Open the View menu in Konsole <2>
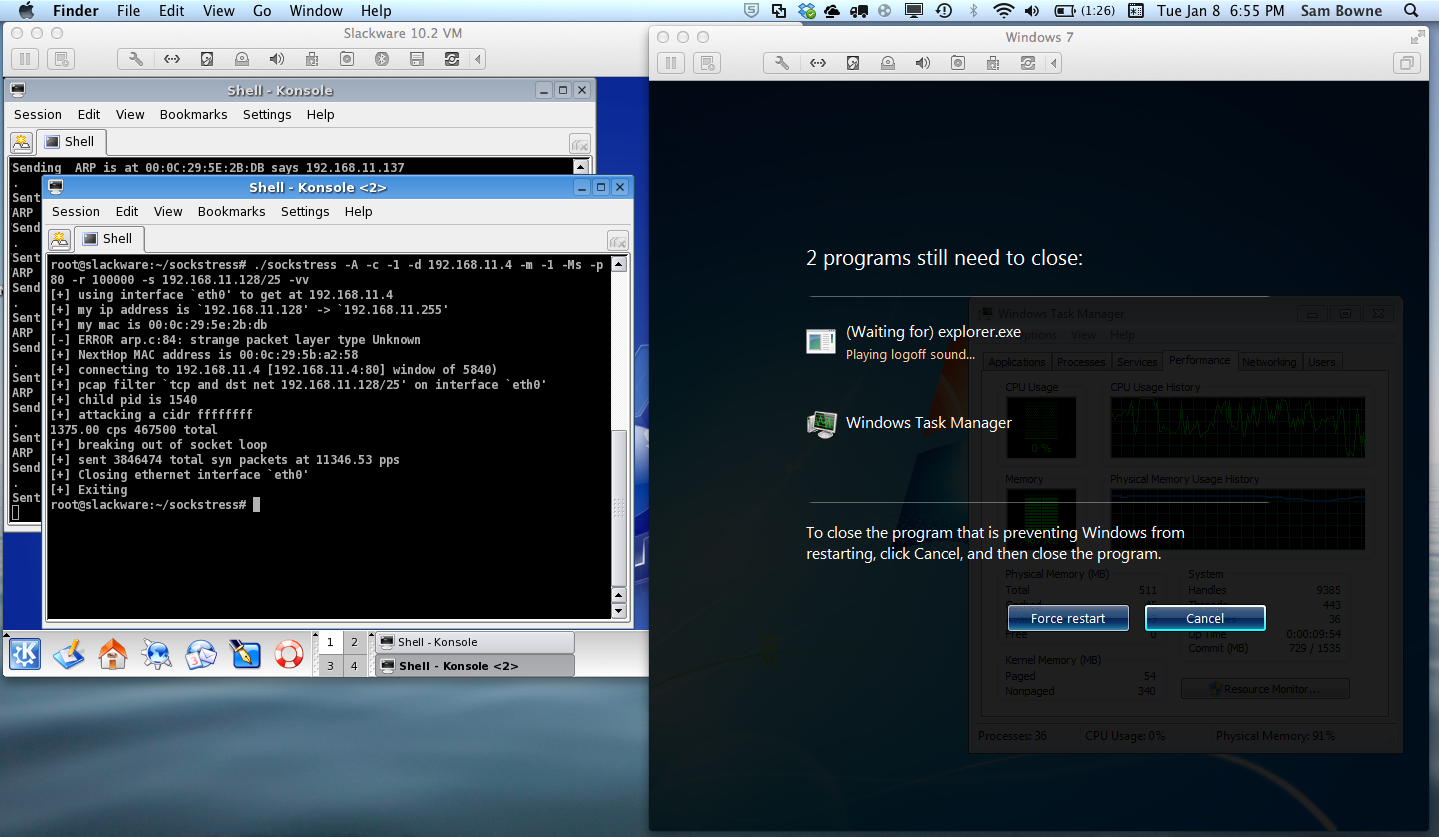This screenshot has width=1439, height=837. pos(168,212)
